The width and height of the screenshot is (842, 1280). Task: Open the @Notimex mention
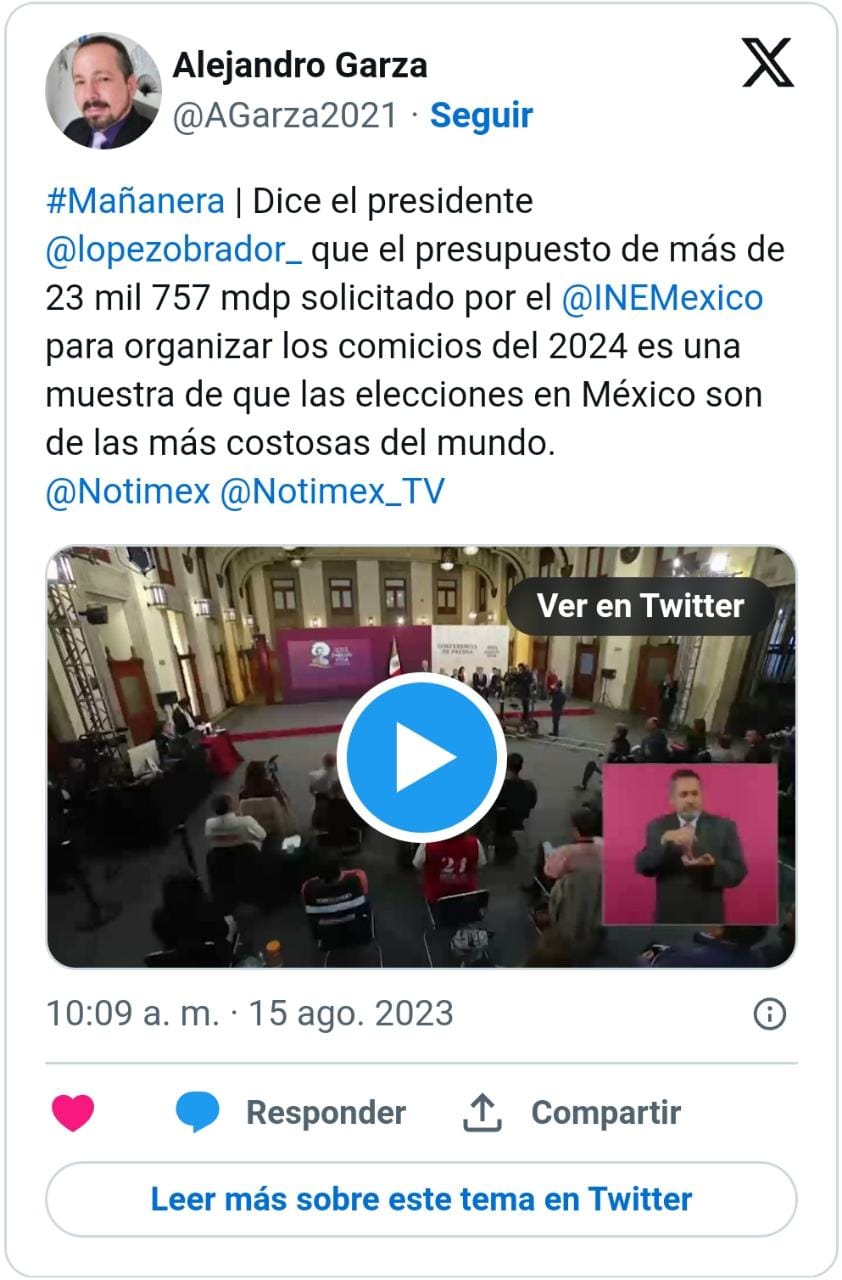pos(128,492)
